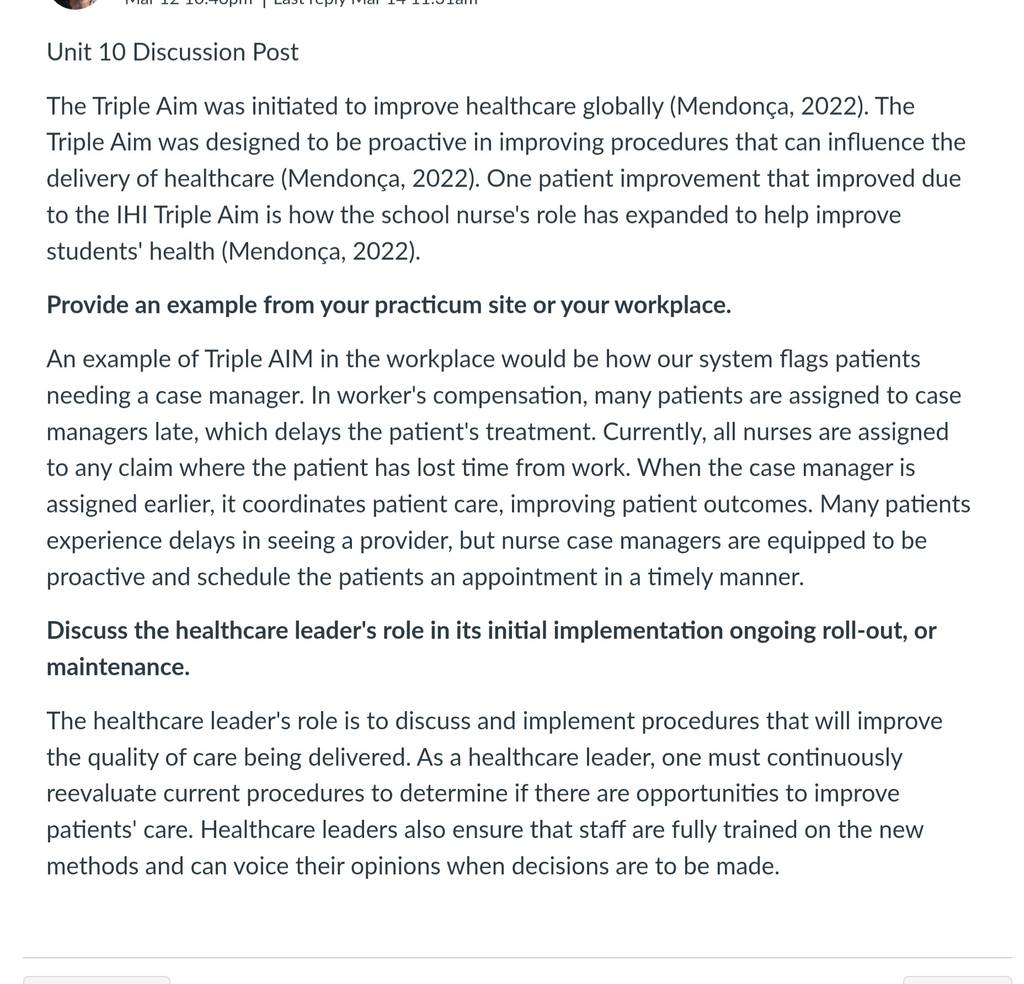
Task: Click the partially visible button at bottom left
Action: [x=97, y=980]
